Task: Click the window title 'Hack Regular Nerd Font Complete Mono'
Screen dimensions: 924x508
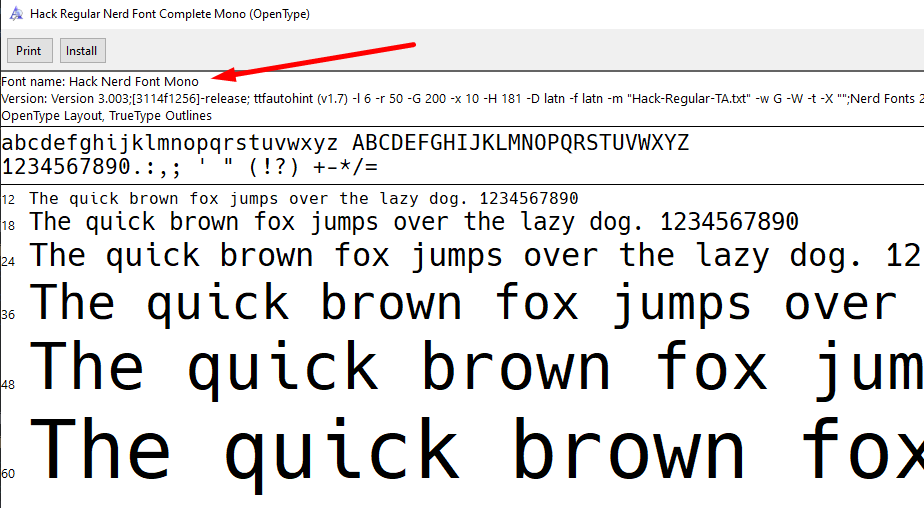Action: coord(170,14)
